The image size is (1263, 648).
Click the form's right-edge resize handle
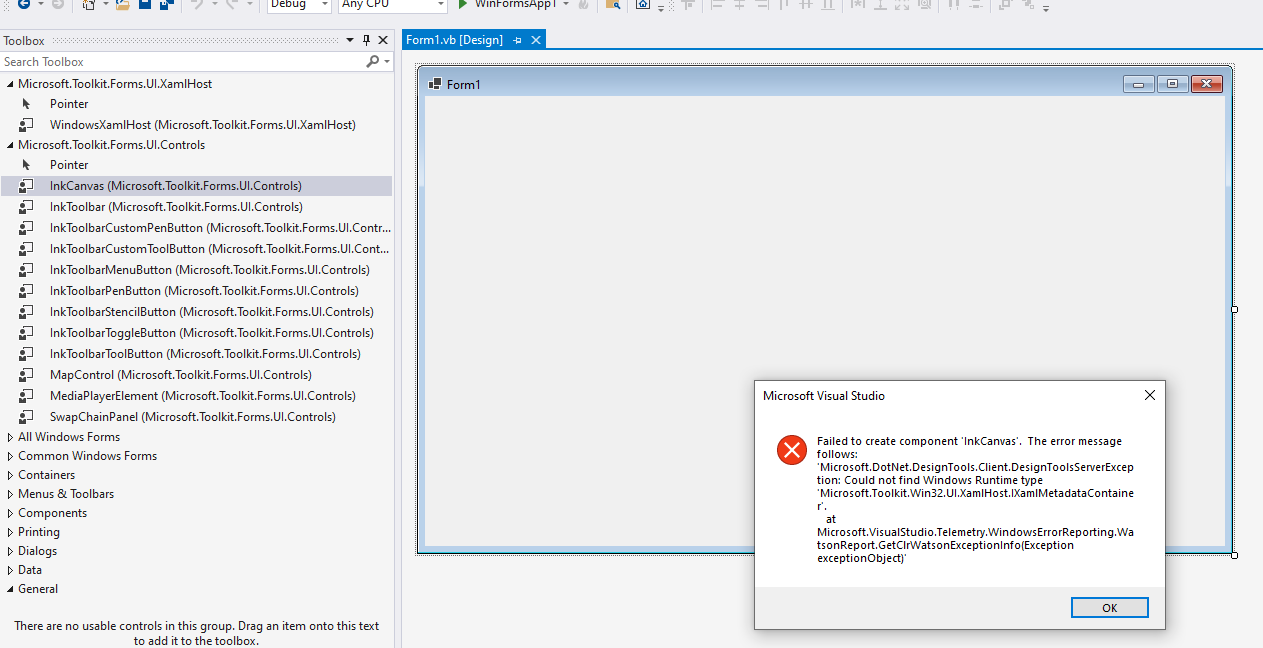(1234, 310)
